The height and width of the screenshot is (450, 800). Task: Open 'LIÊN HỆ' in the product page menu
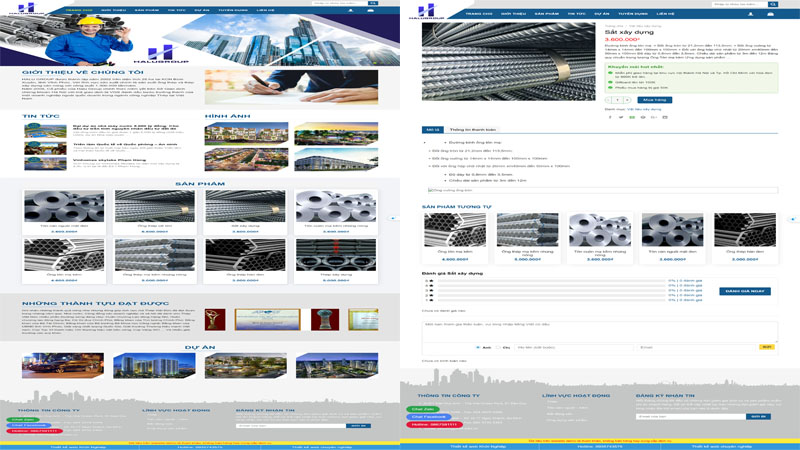click(665, 14)
